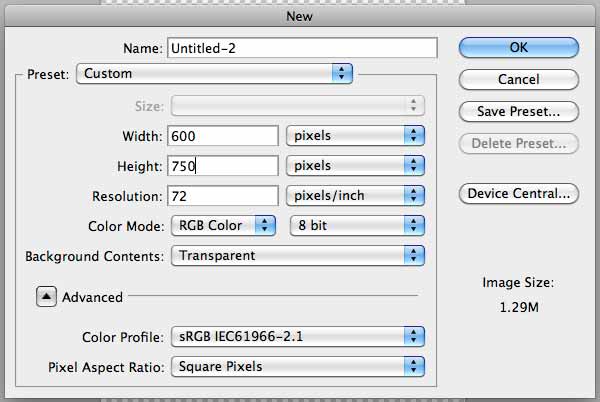Collapse the Advanced section triangle
Viewport: 600px width, 402px height.
pyautogui.click(x=46, y=296)
